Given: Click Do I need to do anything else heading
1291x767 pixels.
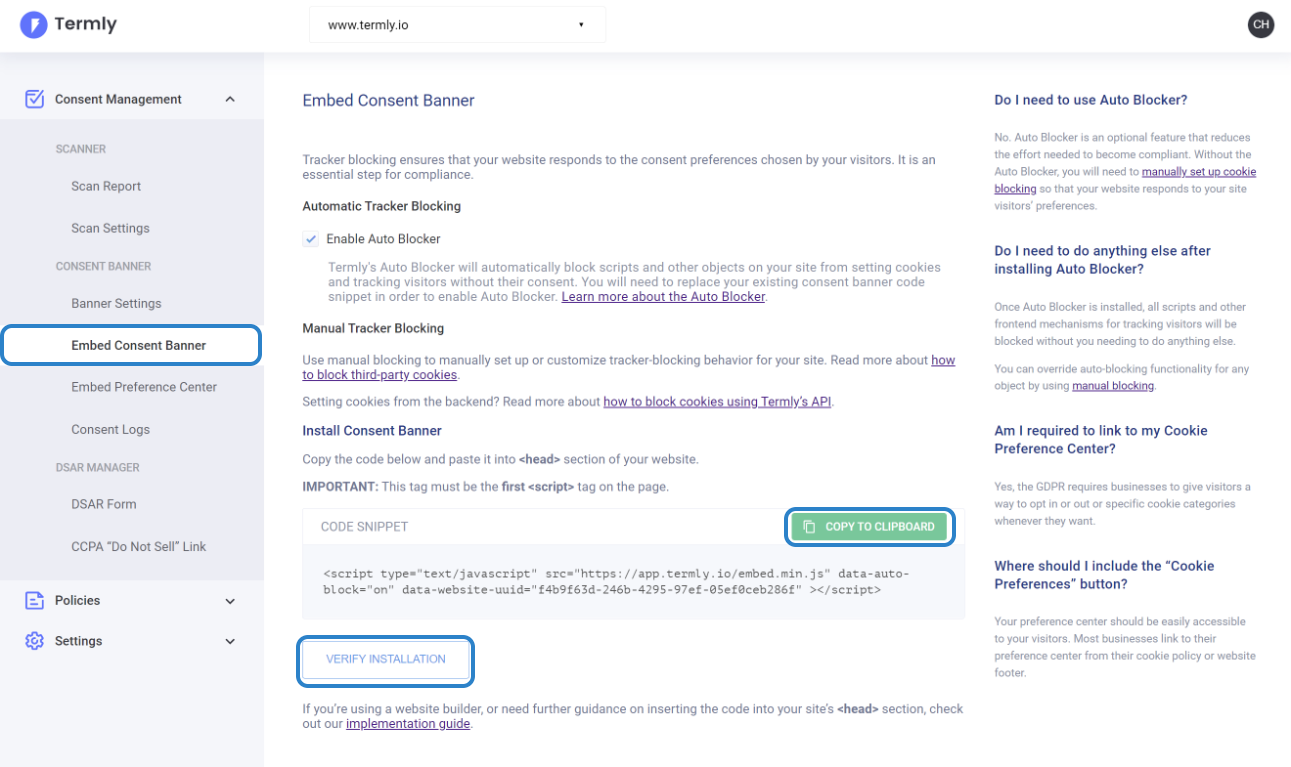Looking at the screenshot, I should pyautogui.click(x=1102, y=260).
